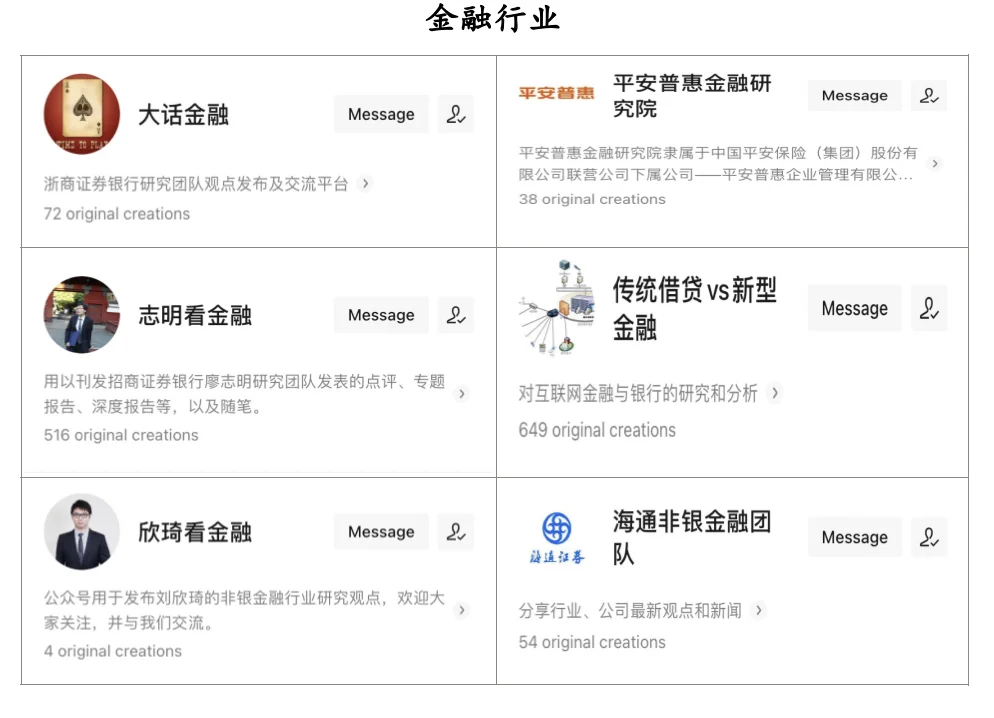Expand the 大话金融 description chevron
This screenshot has width=994, height=718.
[x=365, y=184]
